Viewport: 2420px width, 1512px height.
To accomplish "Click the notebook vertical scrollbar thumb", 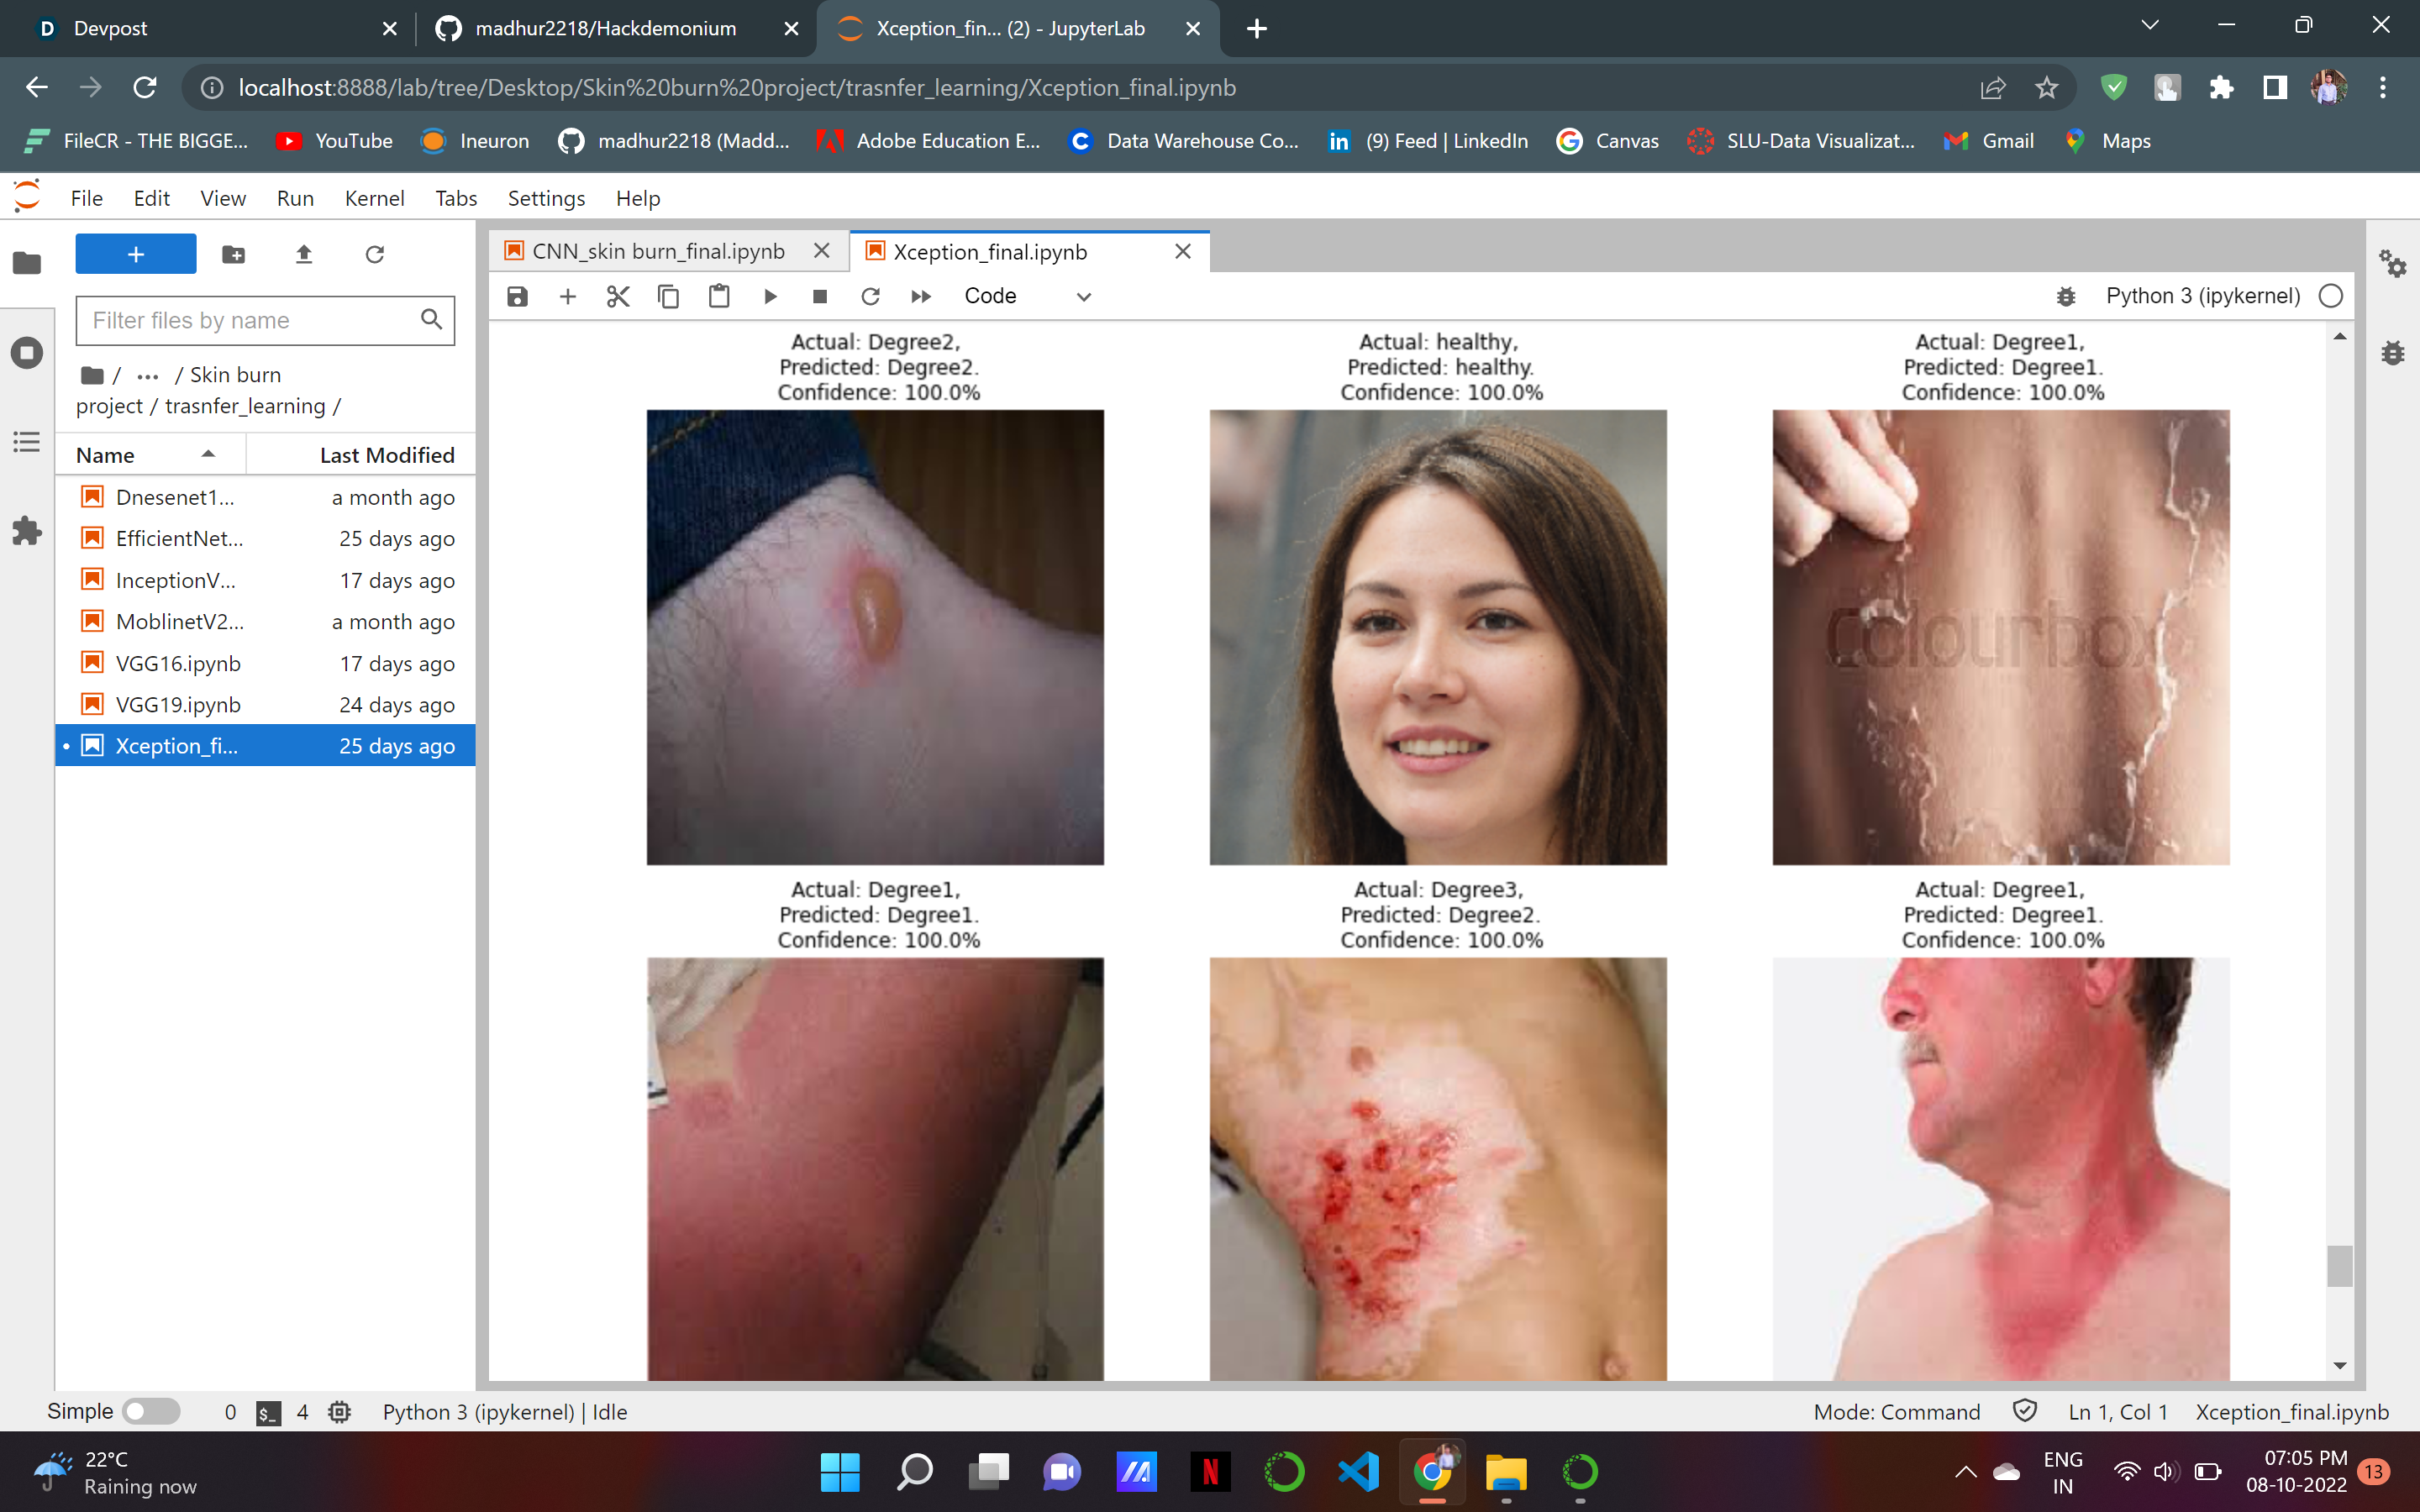I will coord(2339,1265).
